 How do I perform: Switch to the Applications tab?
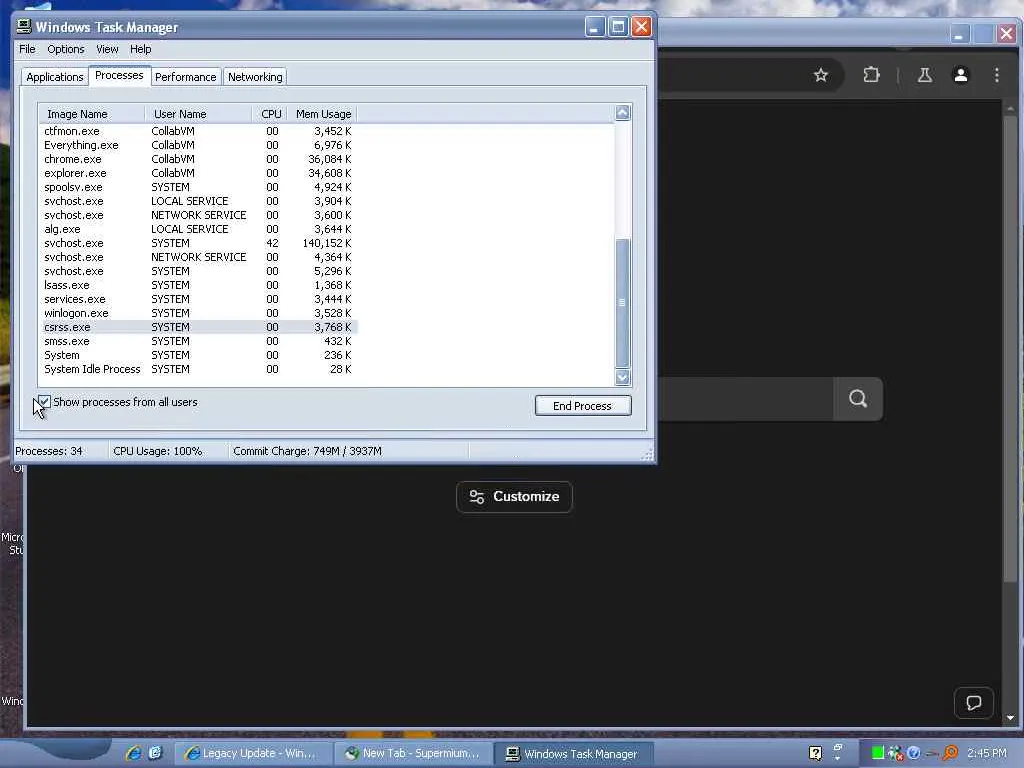tap(55, 77)
